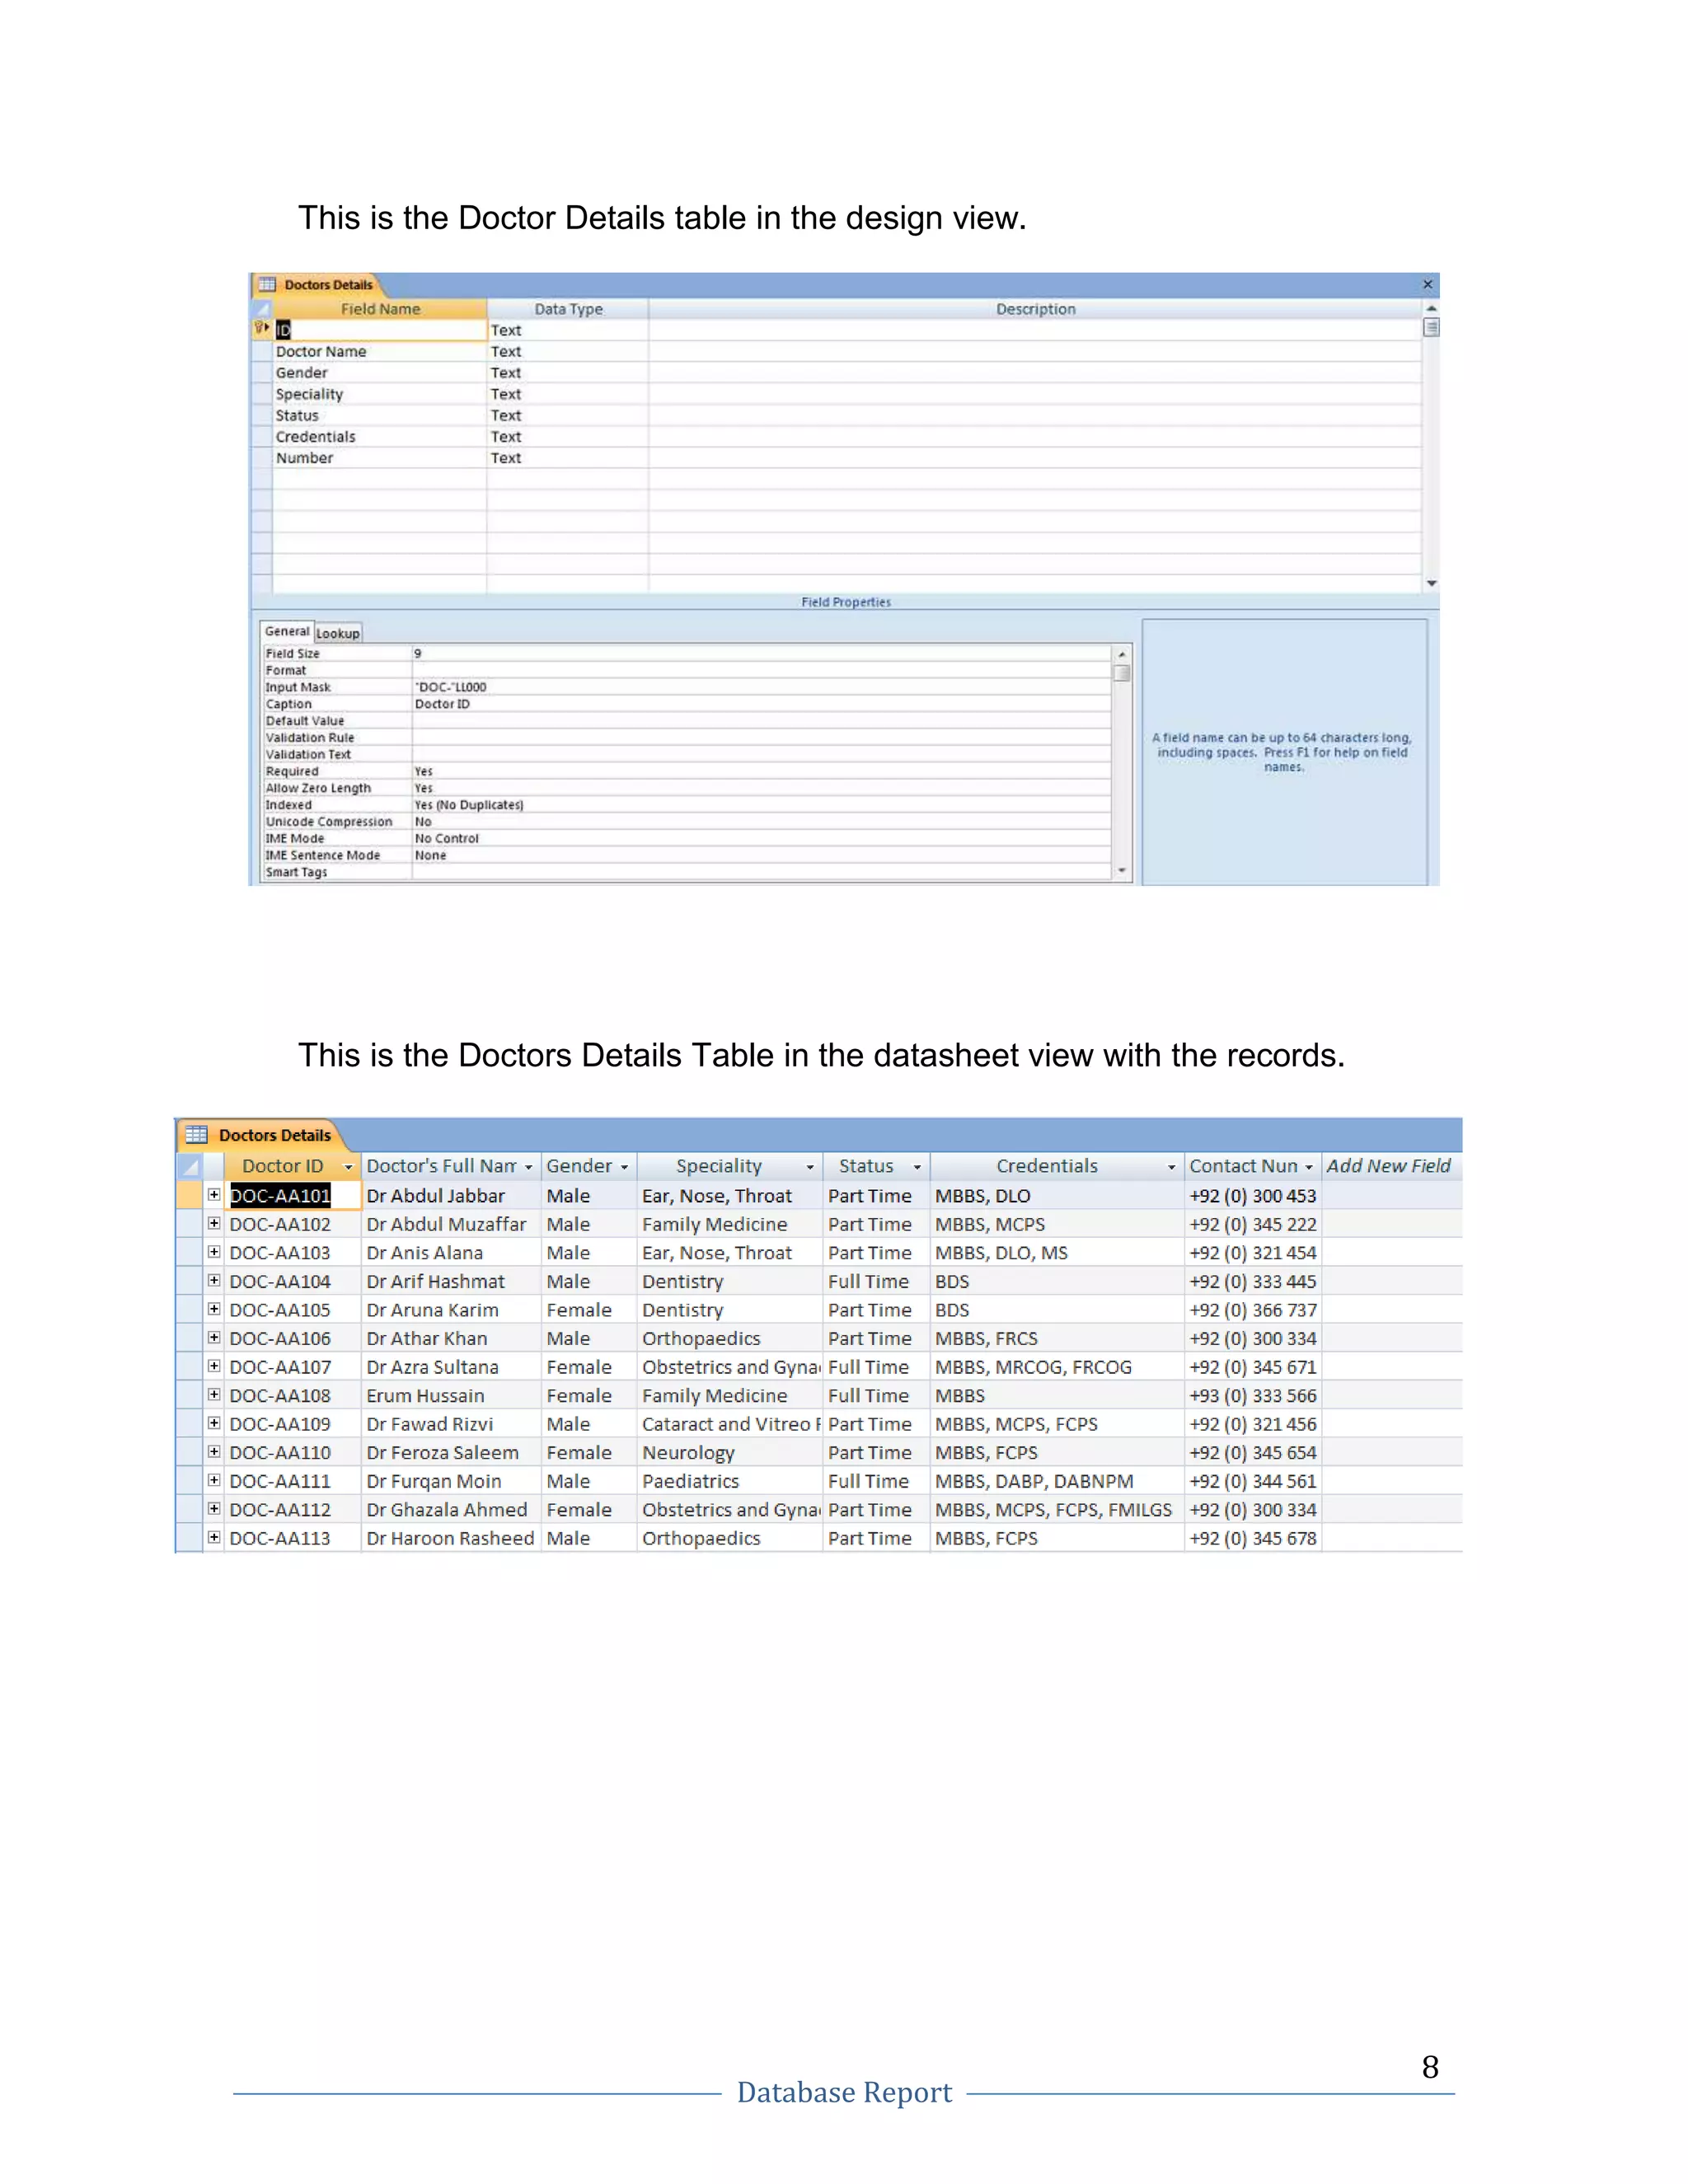1688x2184 pixels.
Task: Select the Status field name row
Action: [379, 415]
